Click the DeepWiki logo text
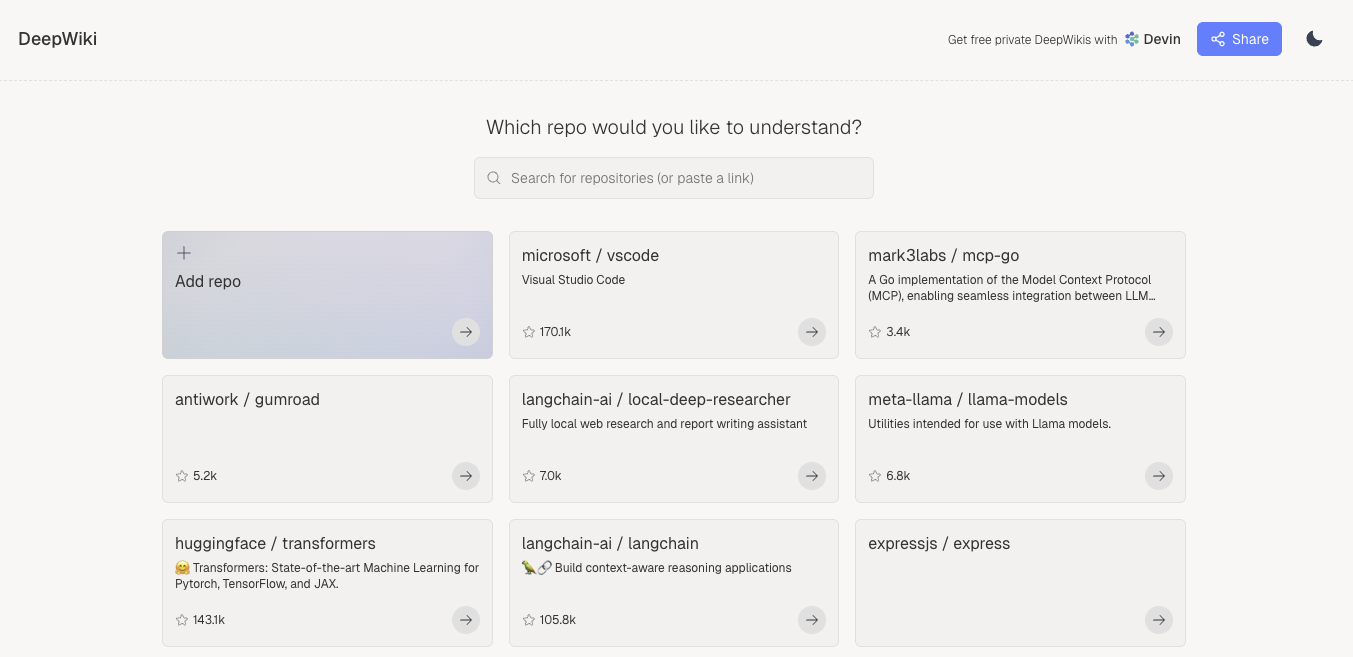Viewport: 1353px width, 657px height. [x=57, y=39]
